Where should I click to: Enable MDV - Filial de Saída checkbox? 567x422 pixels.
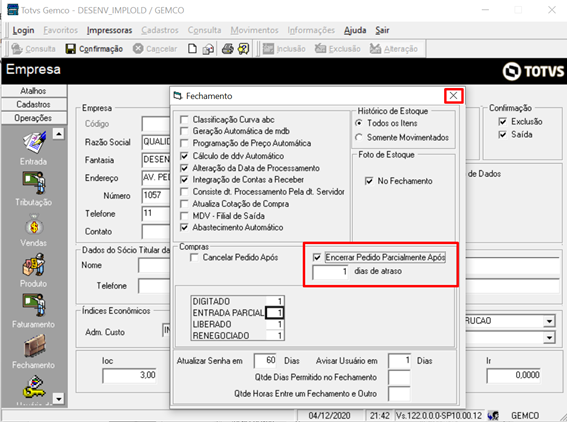point(184,216)
